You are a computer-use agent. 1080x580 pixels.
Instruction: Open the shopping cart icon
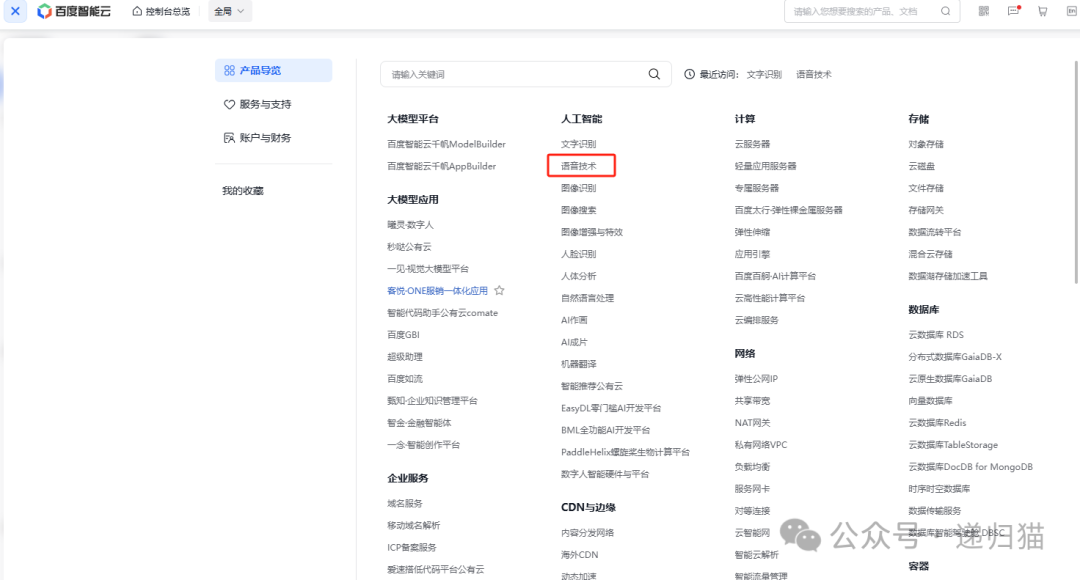pyautogui.click(x=1043, y=11)
